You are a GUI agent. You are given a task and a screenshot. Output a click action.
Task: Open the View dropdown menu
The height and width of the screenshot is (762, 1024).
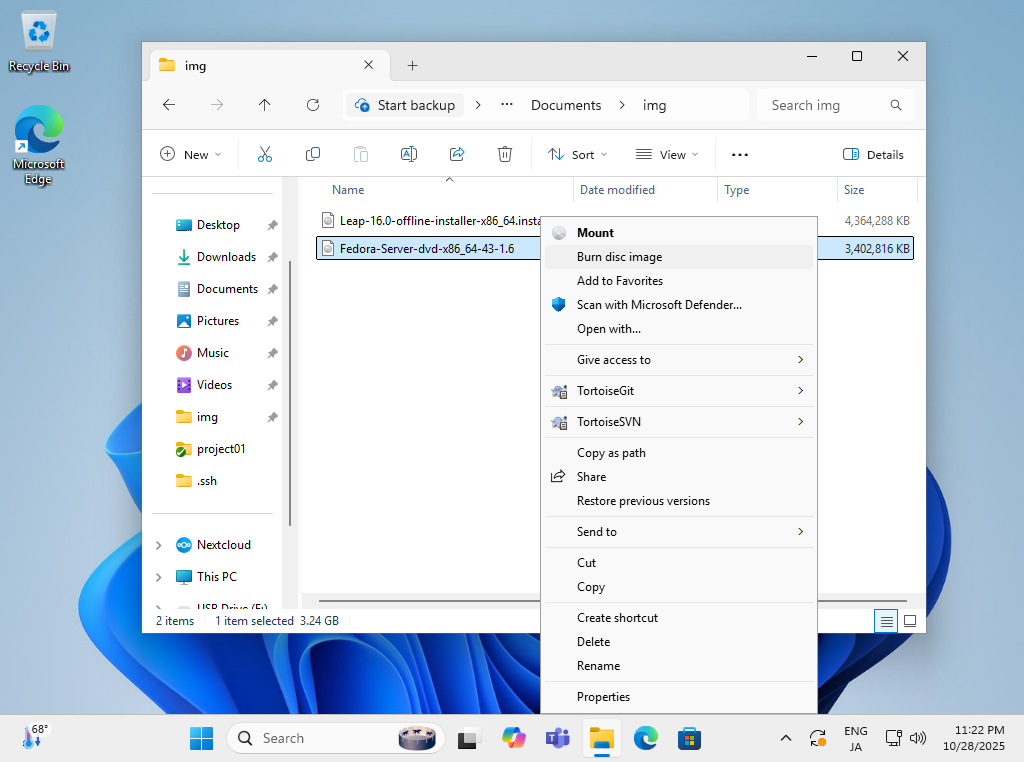click(x=667, y=154)
